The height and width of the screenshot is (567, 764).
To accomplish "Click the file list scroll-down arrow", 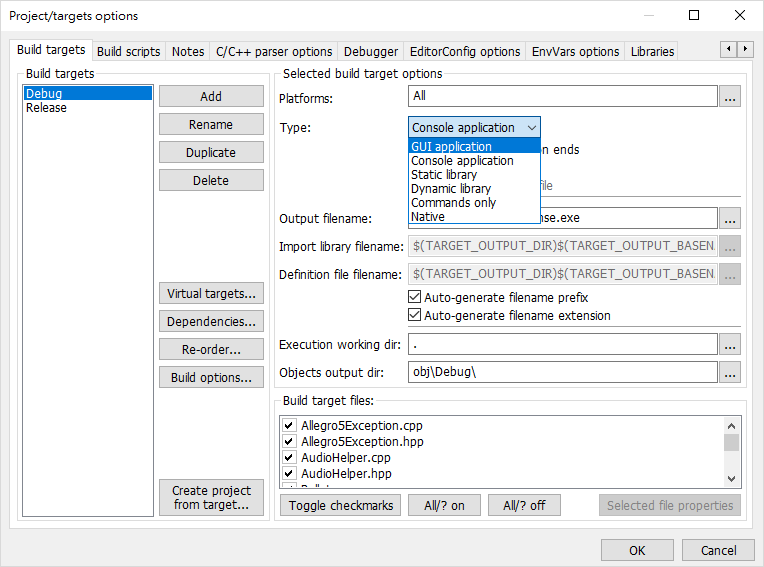I will coord(731,478).
